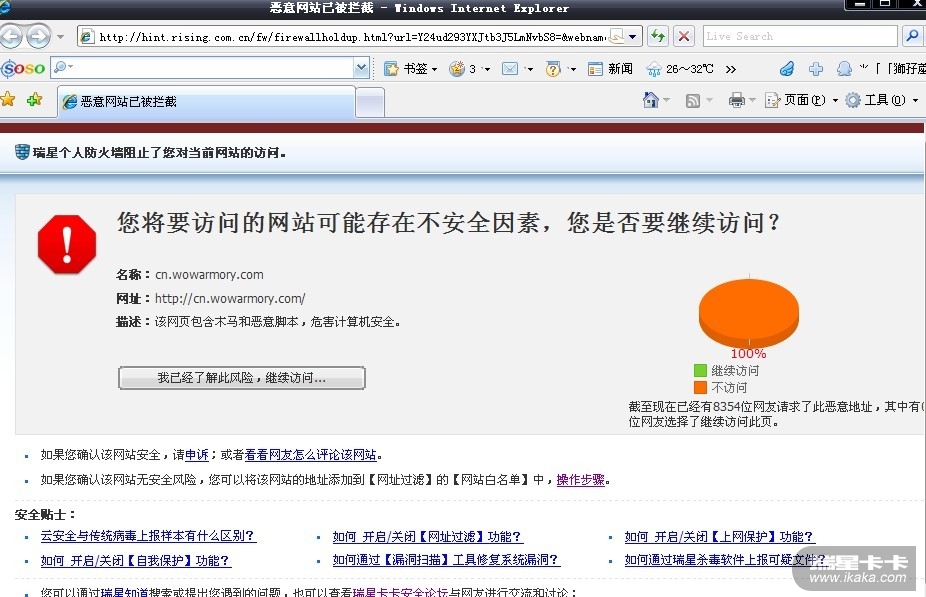Click the green Refresh page icon
Screen dimensions: 926x597
657,37
